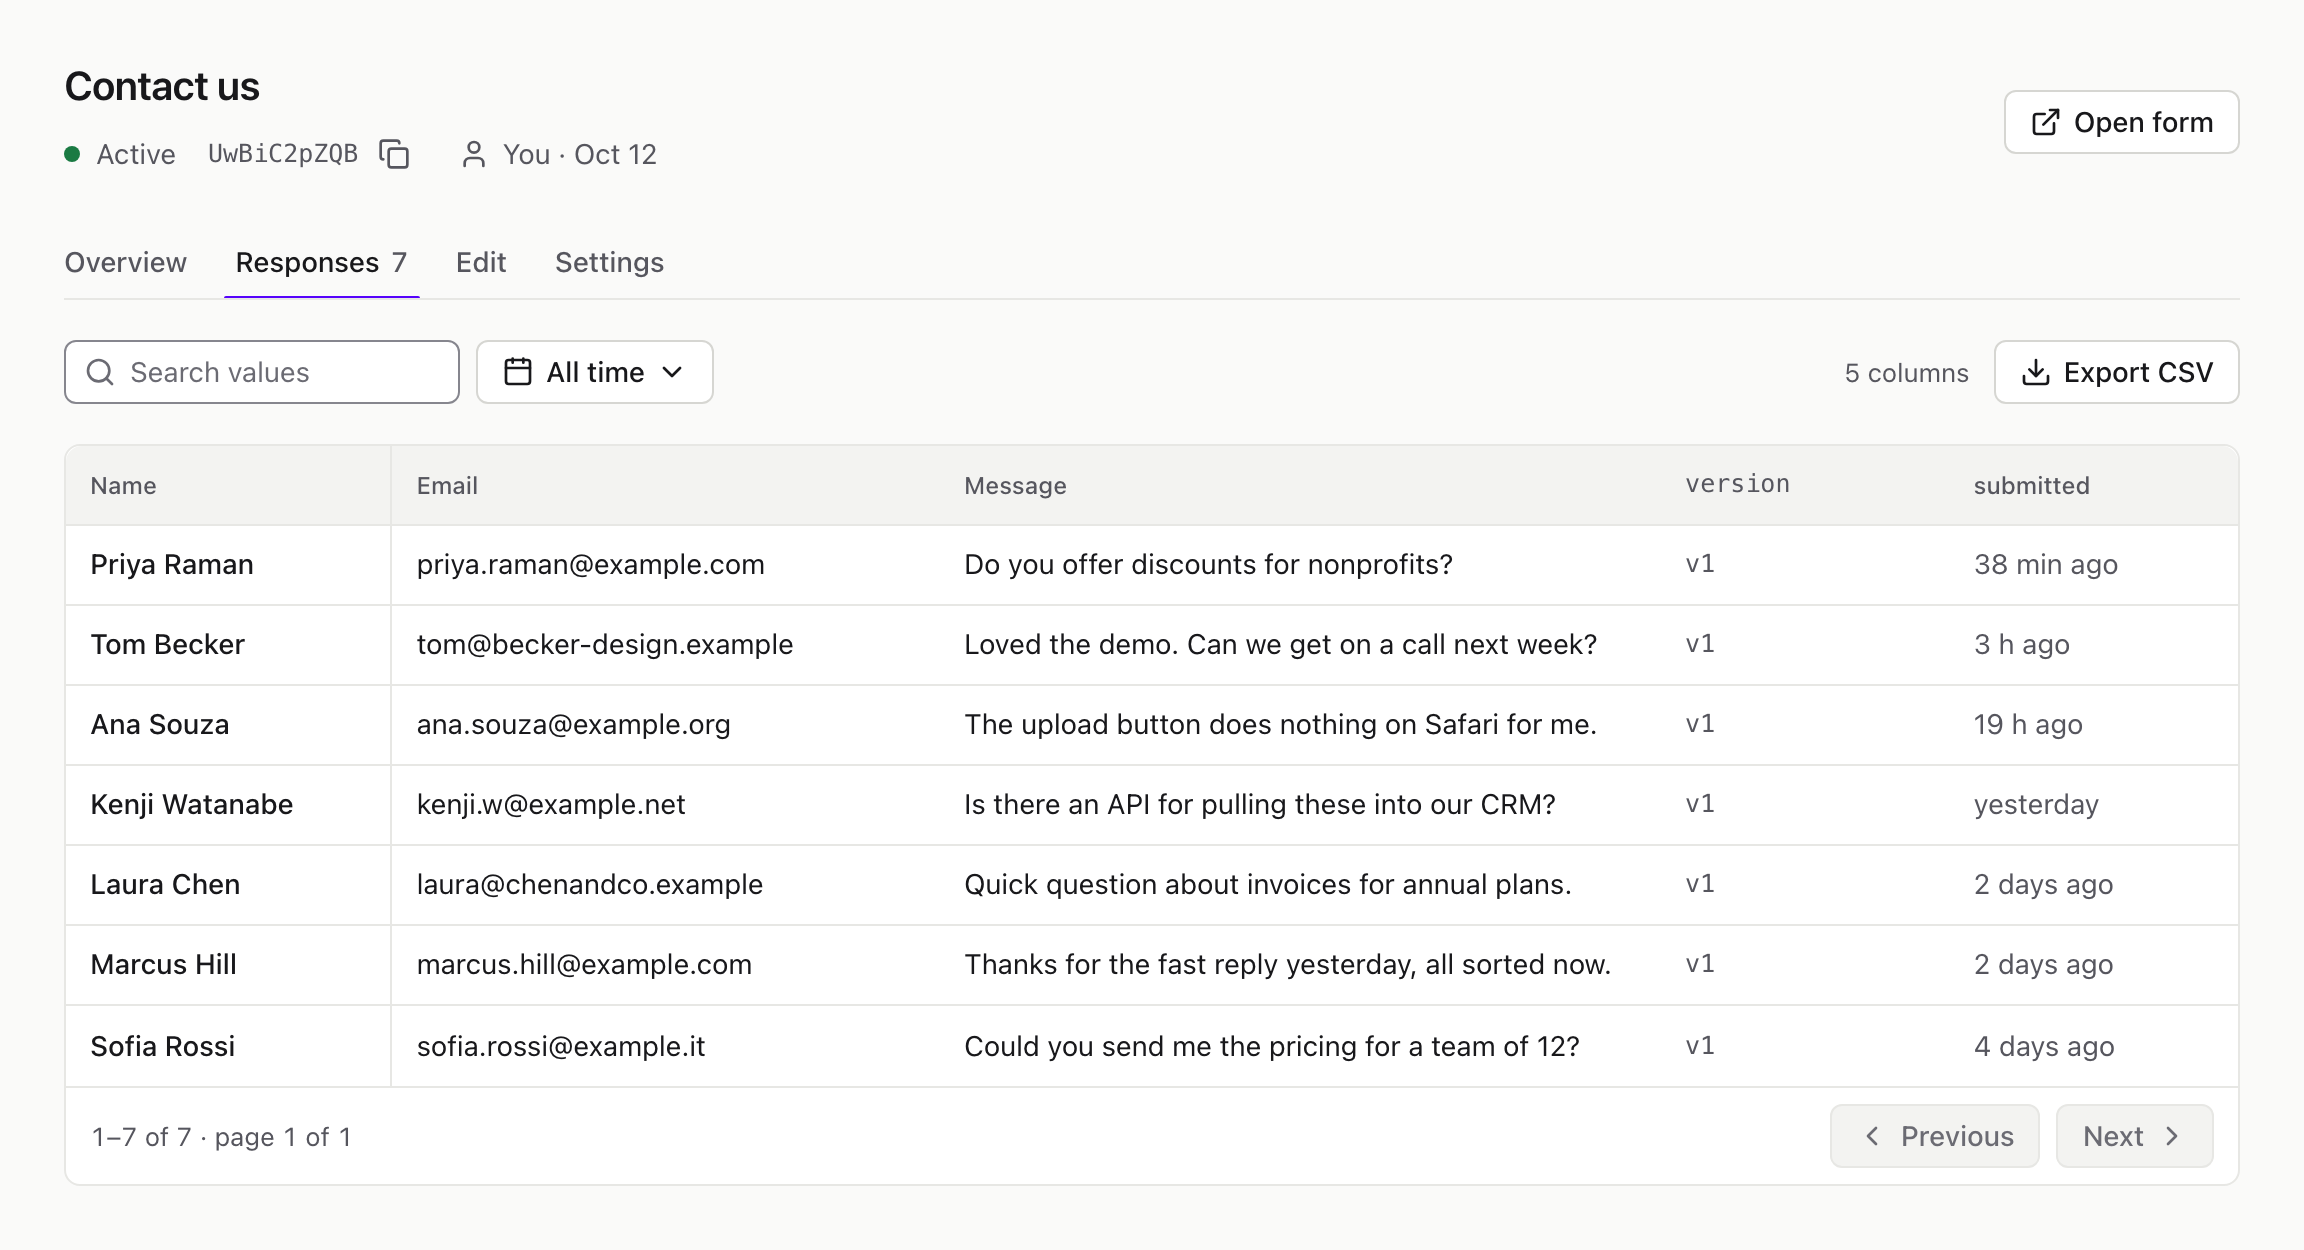
Task: Click the left chevron in Previous button
Action: pyautogui.click(x=1872, y=1136)
